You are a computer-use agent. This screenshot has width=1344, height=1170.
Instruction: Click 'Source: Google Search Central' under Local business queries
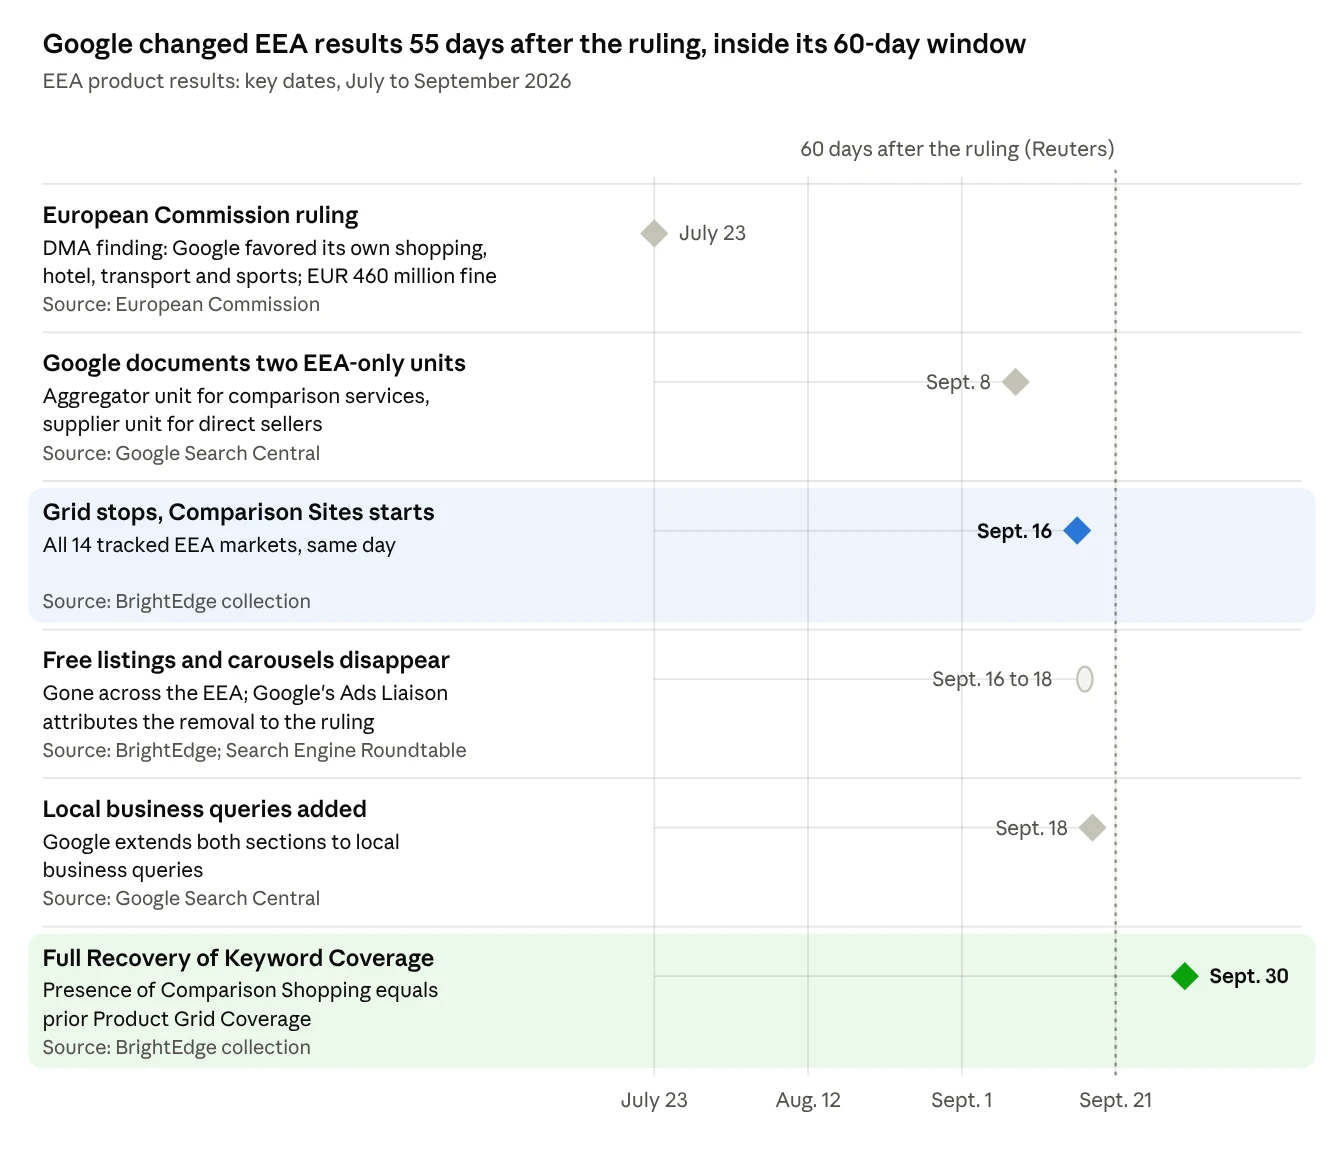click(181, 898)
